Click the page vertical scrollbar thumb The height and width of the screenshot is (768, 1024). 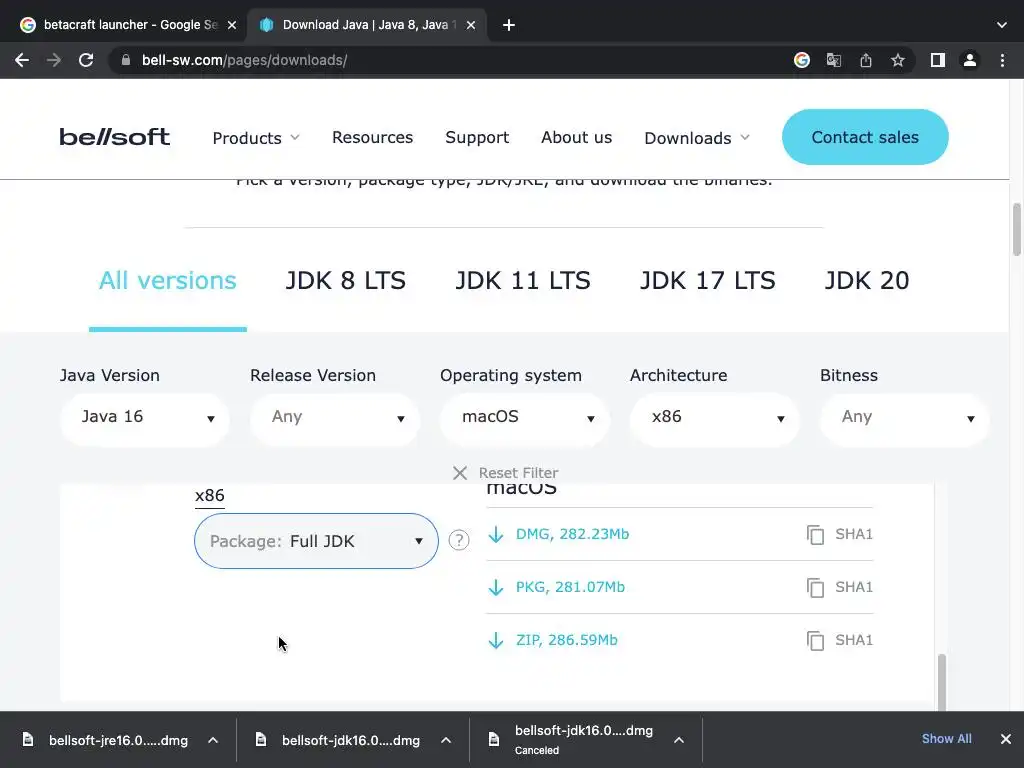1016,230
